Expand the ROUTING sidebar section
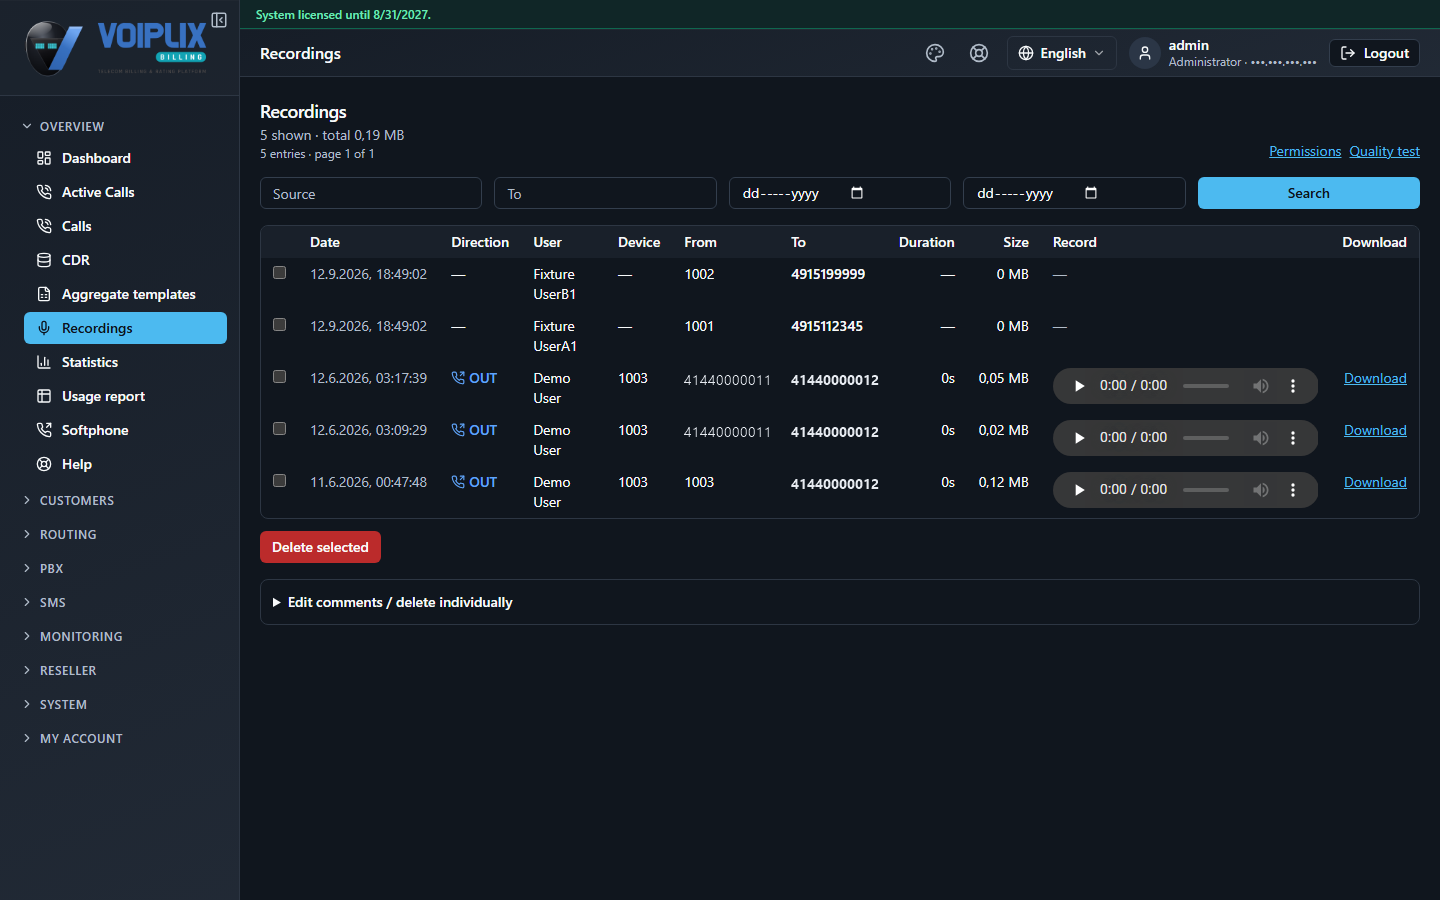 click(60, 534)
